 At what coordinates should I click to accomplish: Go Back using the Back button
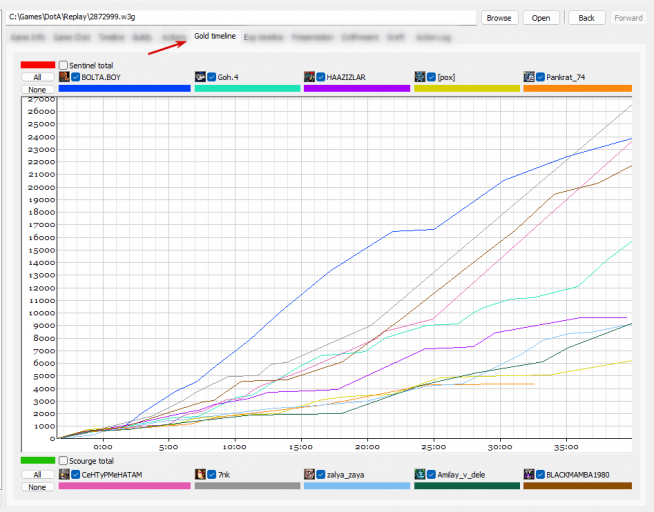pos(586,18)
